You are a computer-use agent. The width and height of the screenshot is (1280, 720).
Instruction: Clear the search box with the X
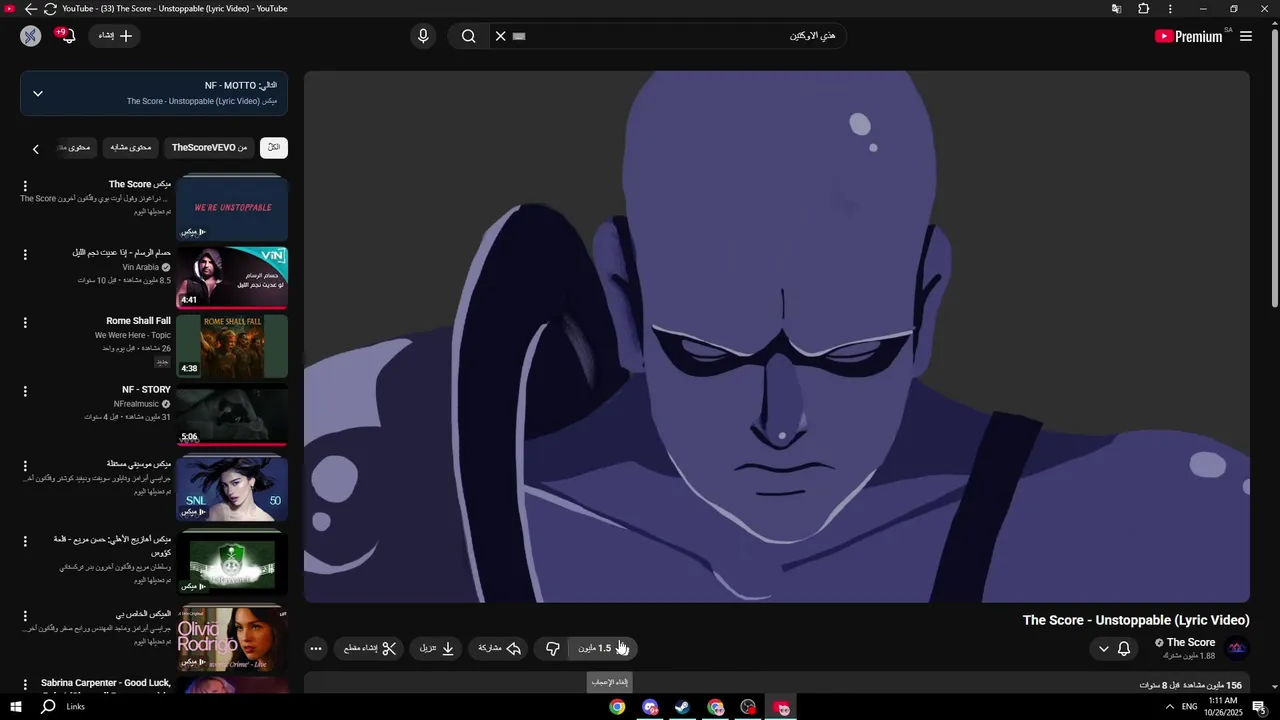501,36
